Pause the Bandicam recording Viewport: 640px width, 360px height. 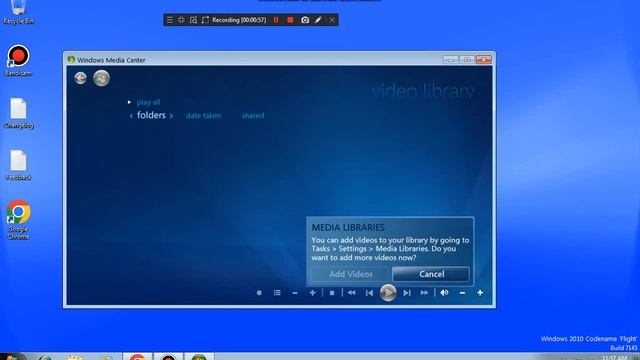click(276, 20)
